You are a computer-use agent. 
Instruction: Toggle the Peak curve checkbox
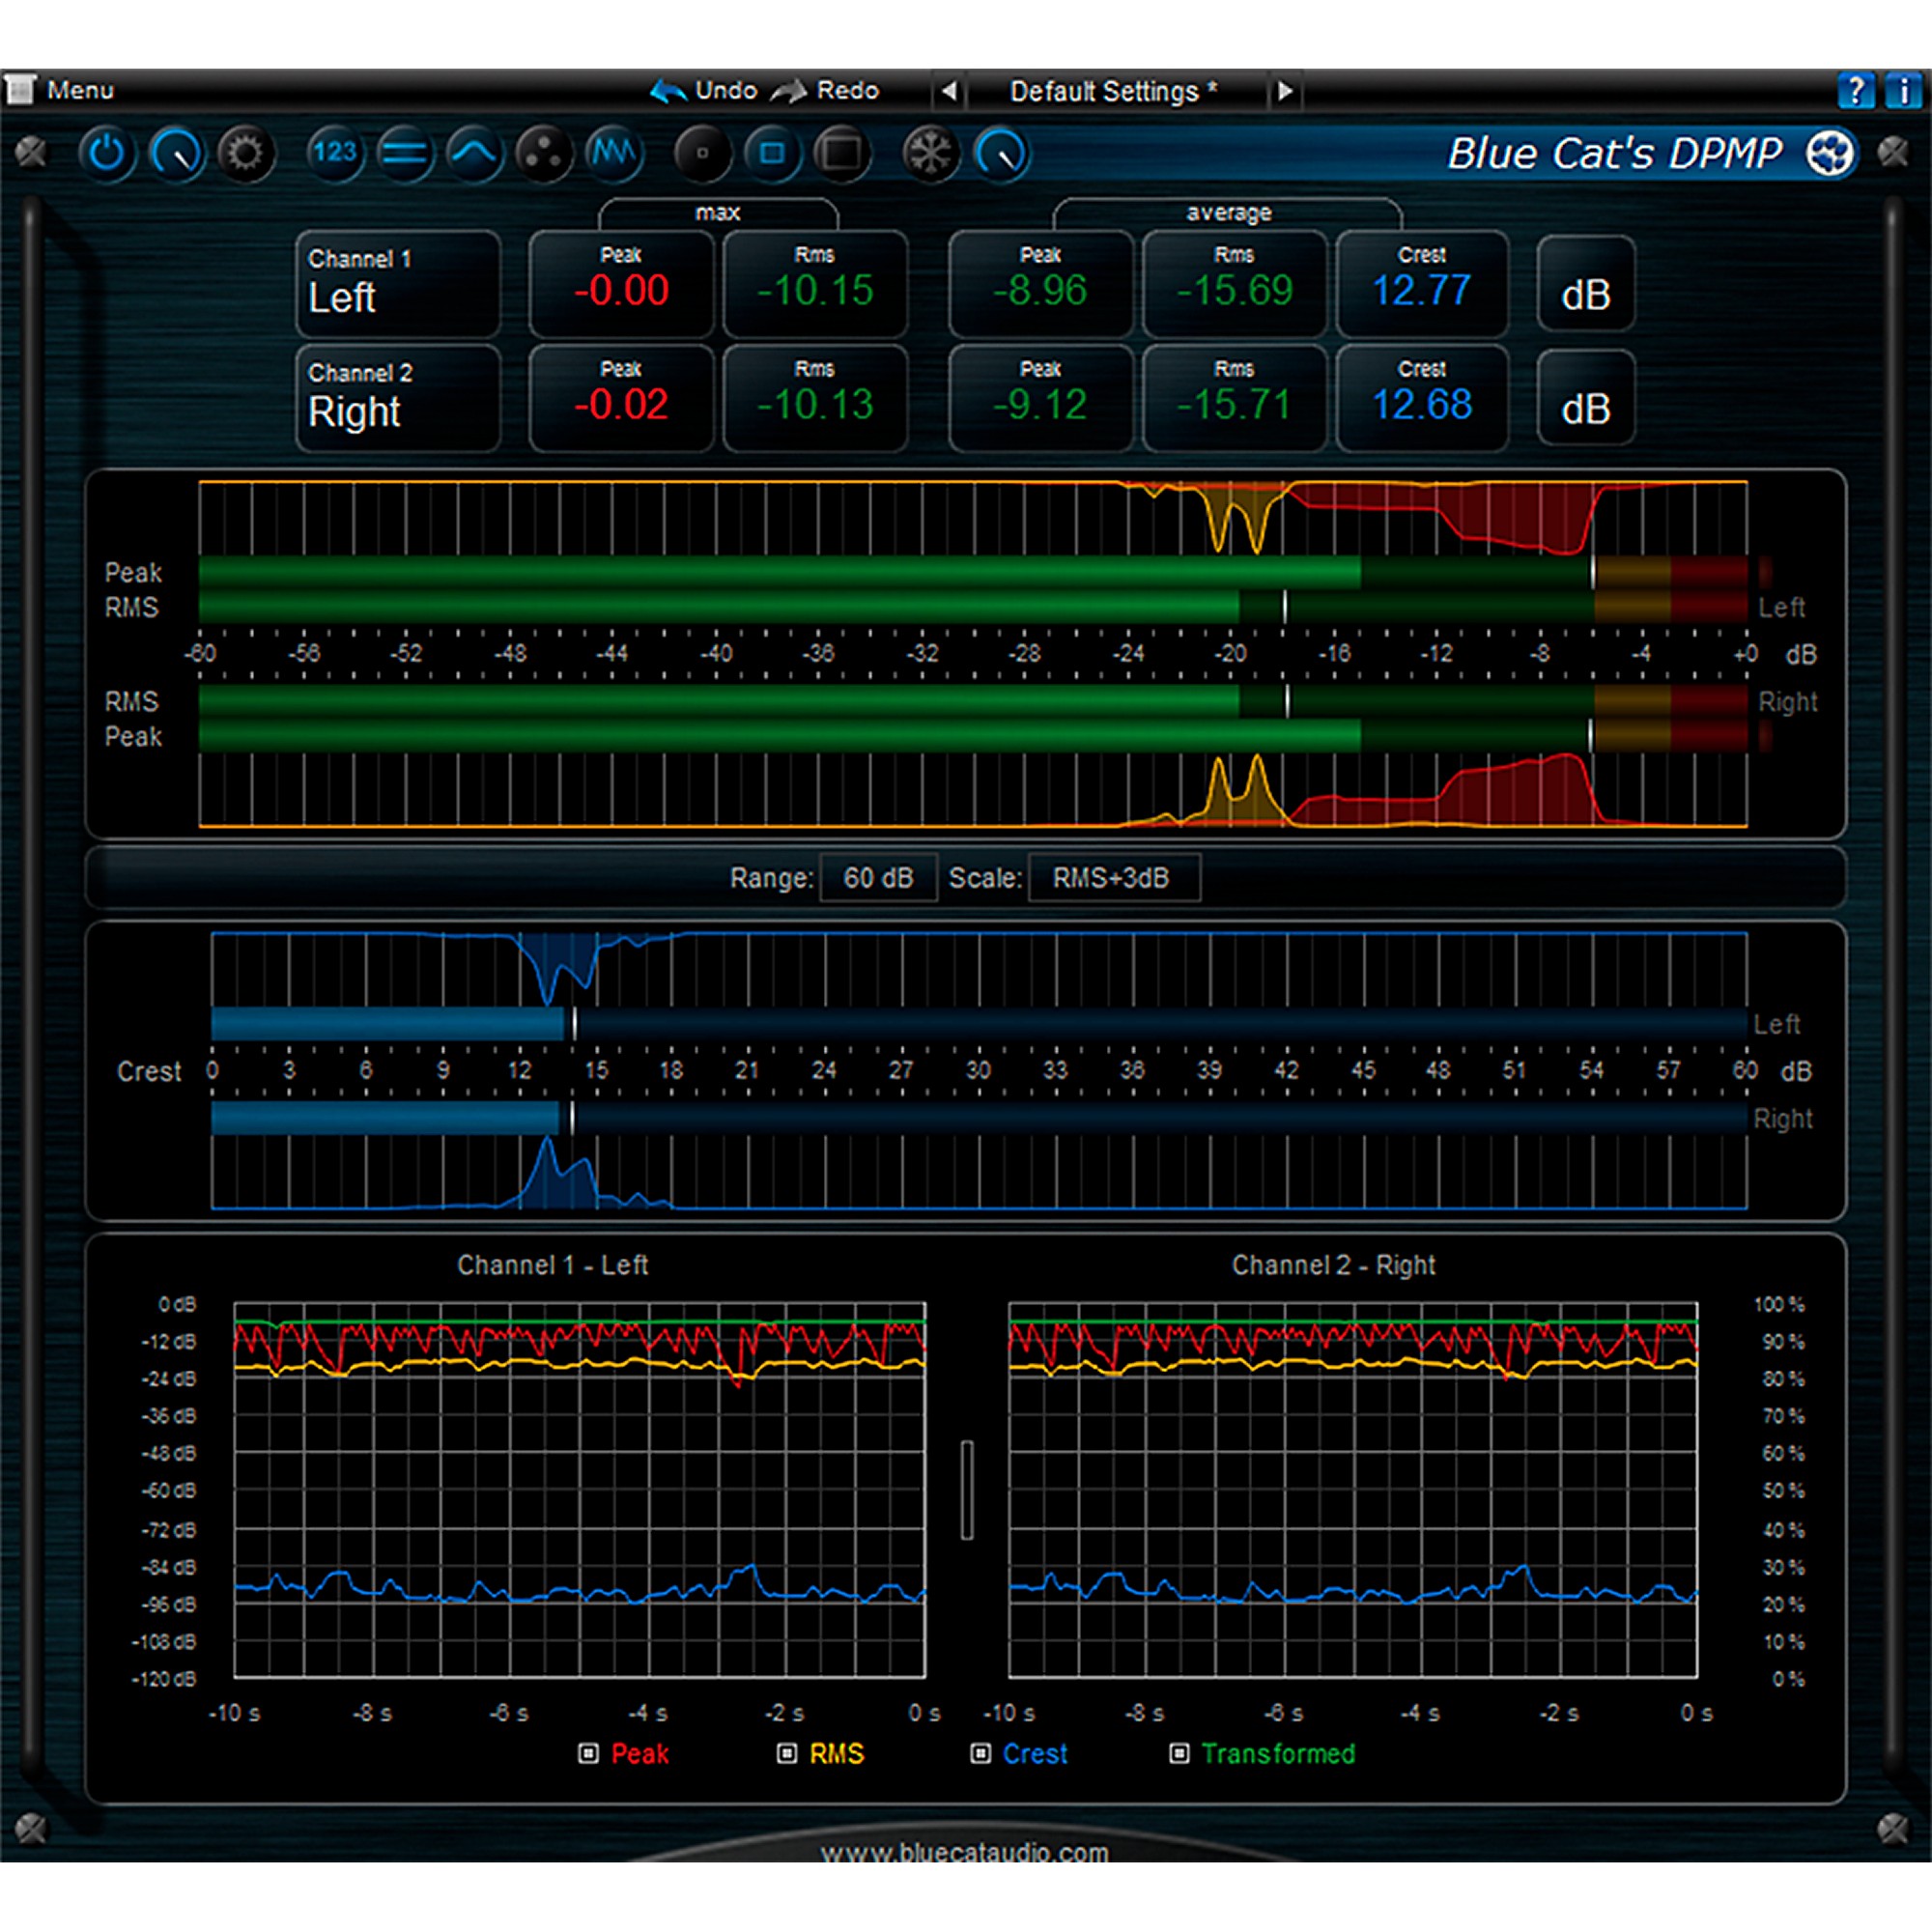coord(590,1753)
